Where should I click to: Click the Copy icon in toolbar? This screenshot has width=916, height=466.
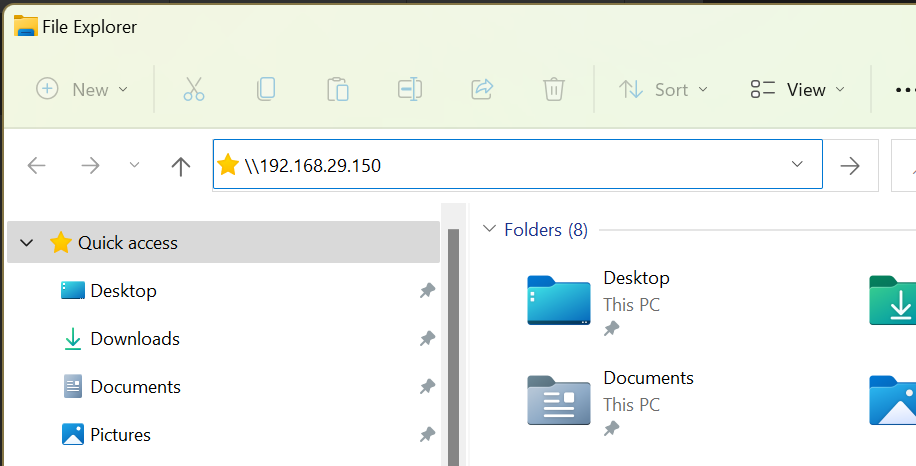pyautogui.click(x=266, y=89)
